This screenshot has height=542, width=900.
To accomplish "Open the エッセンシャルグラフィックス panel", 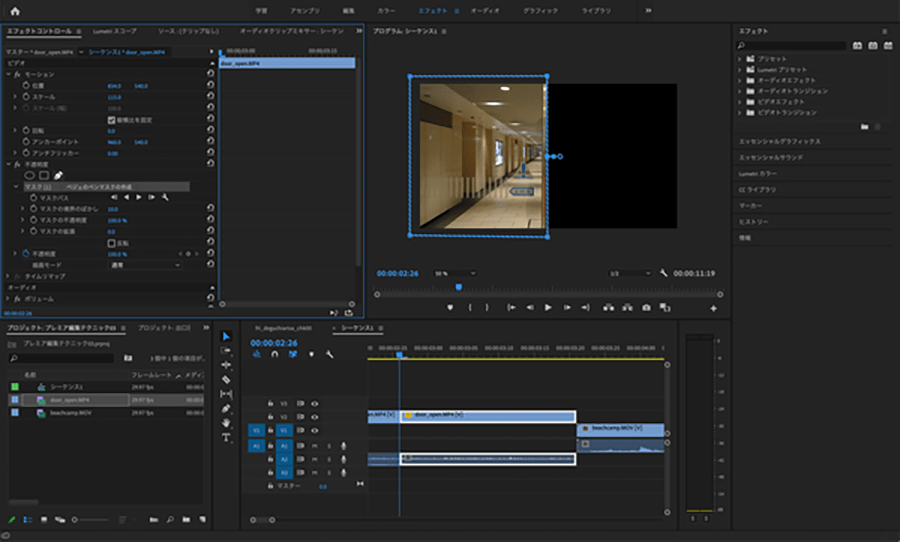I will tap(779, 142).
